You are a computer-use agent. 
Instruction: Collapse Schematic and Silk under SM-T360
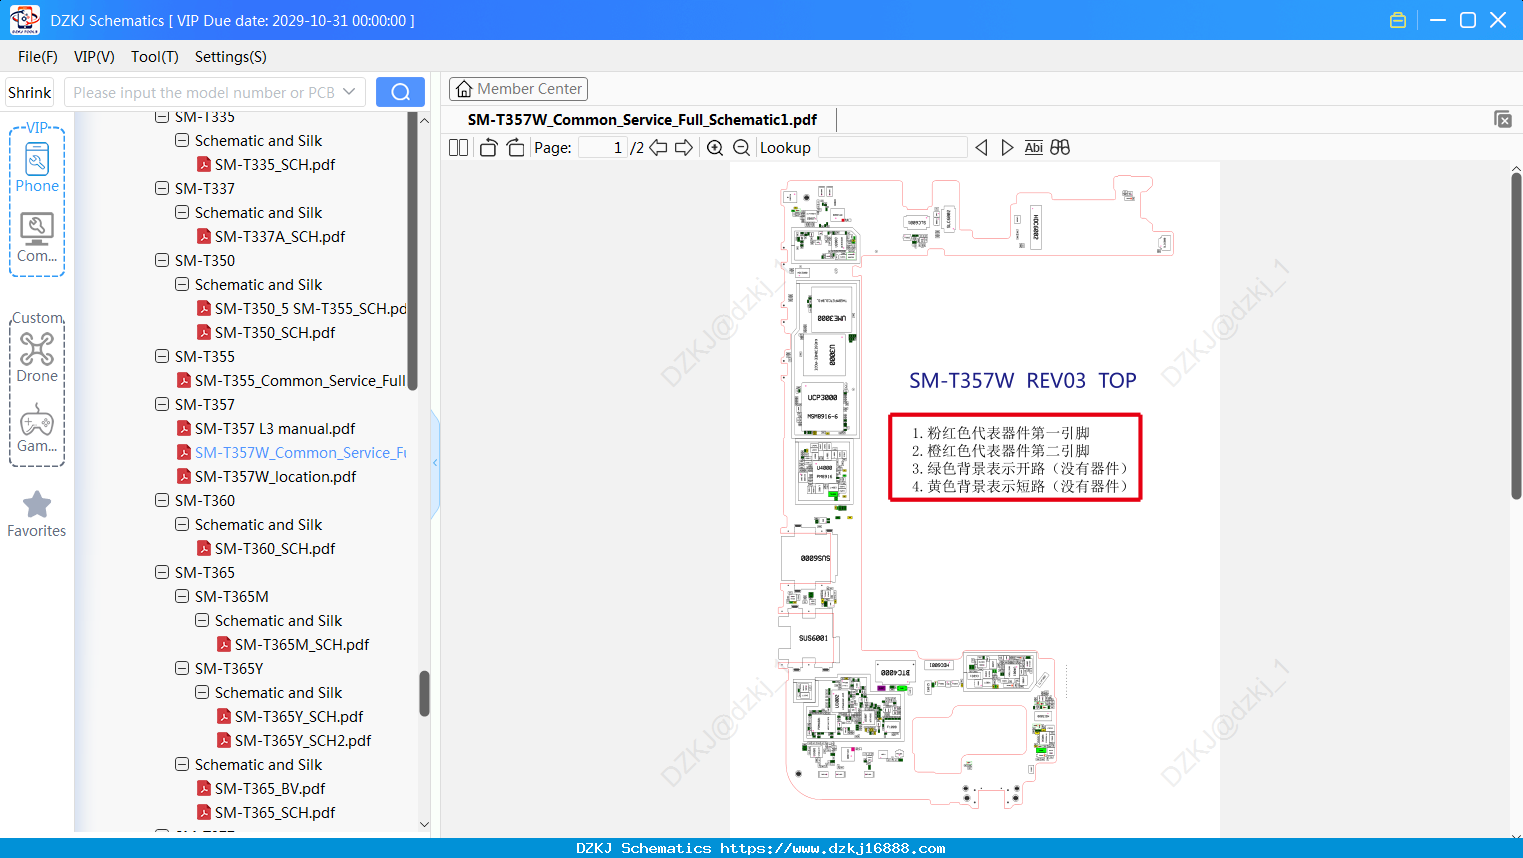pos(182,524)
